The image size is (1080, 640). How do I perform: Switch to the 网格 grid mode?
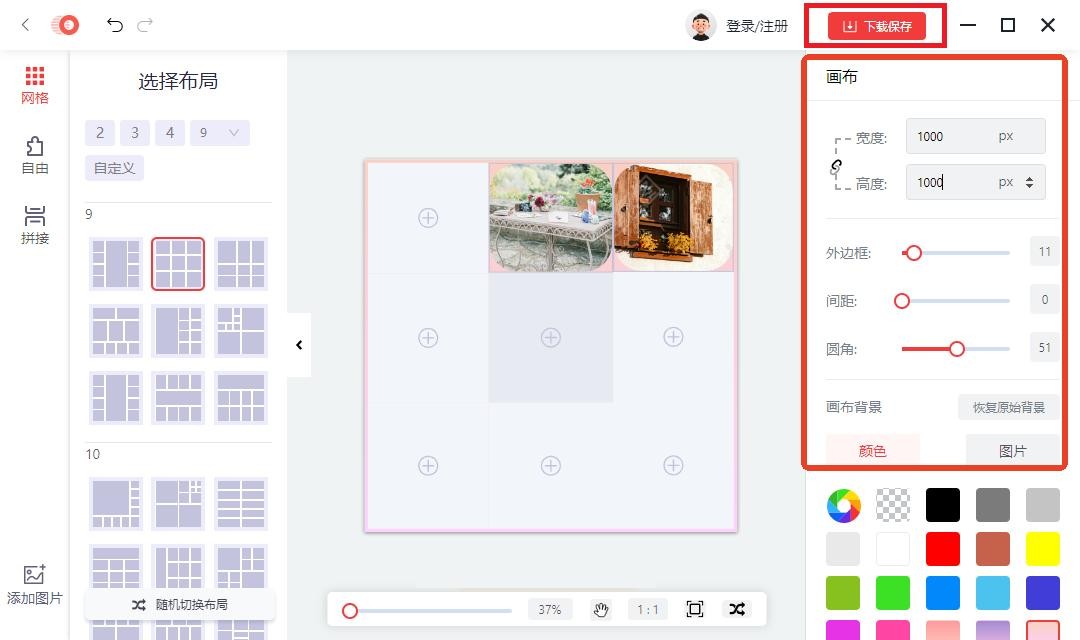click(35, 84)
